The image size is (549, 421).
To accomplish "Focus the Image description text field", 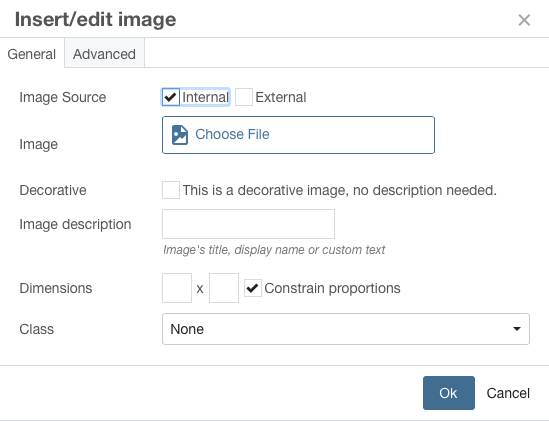I will point(248,224).
